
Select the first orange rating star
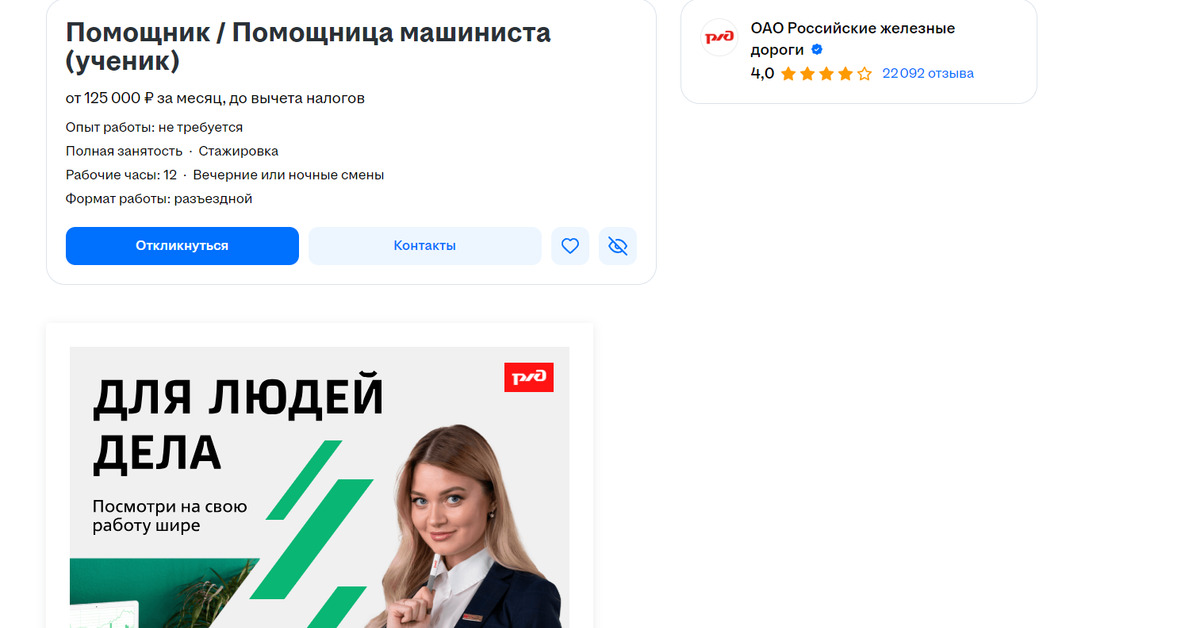tap(788, 74)
